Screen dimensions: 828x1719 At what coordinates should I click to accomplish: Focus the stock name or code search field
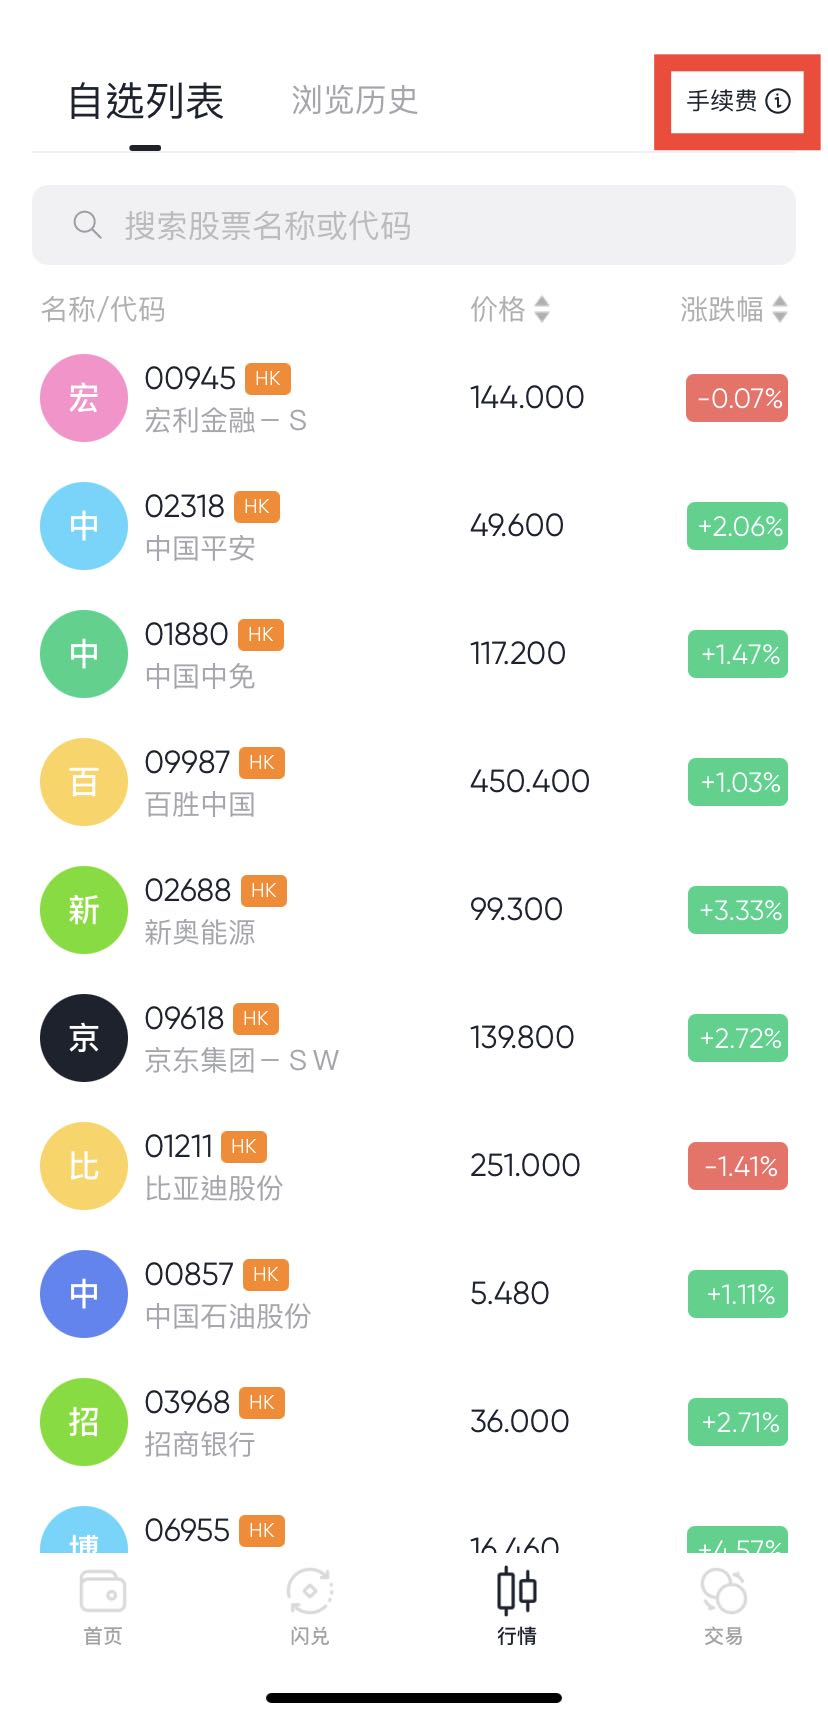click(x=414, y=225)
